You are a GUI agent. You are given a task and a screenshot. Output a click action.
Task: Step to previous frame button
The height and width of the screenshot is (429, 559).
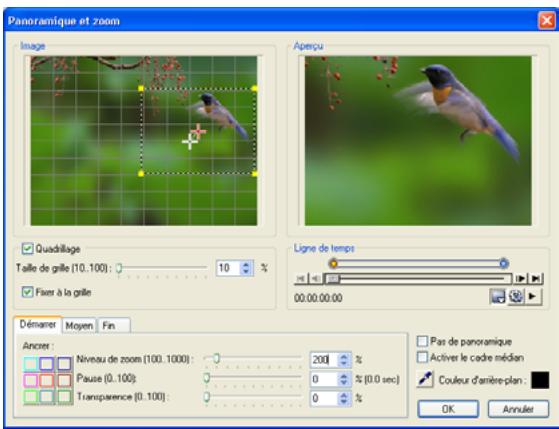315,278
